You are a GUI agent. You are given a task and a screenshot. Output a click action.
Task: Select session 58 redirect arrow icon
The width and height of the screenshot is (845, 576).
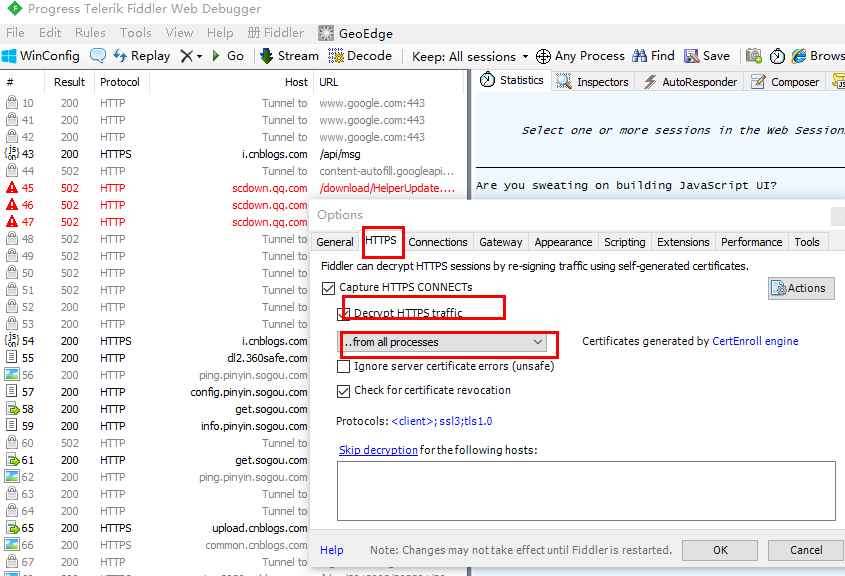click(x=12, y=409)
